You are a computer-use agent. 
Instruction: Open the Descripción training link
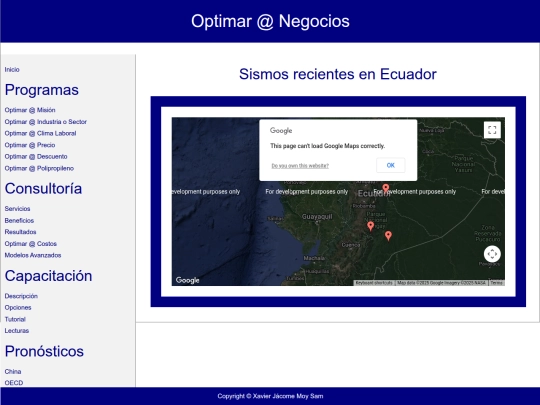pos(21,296)
